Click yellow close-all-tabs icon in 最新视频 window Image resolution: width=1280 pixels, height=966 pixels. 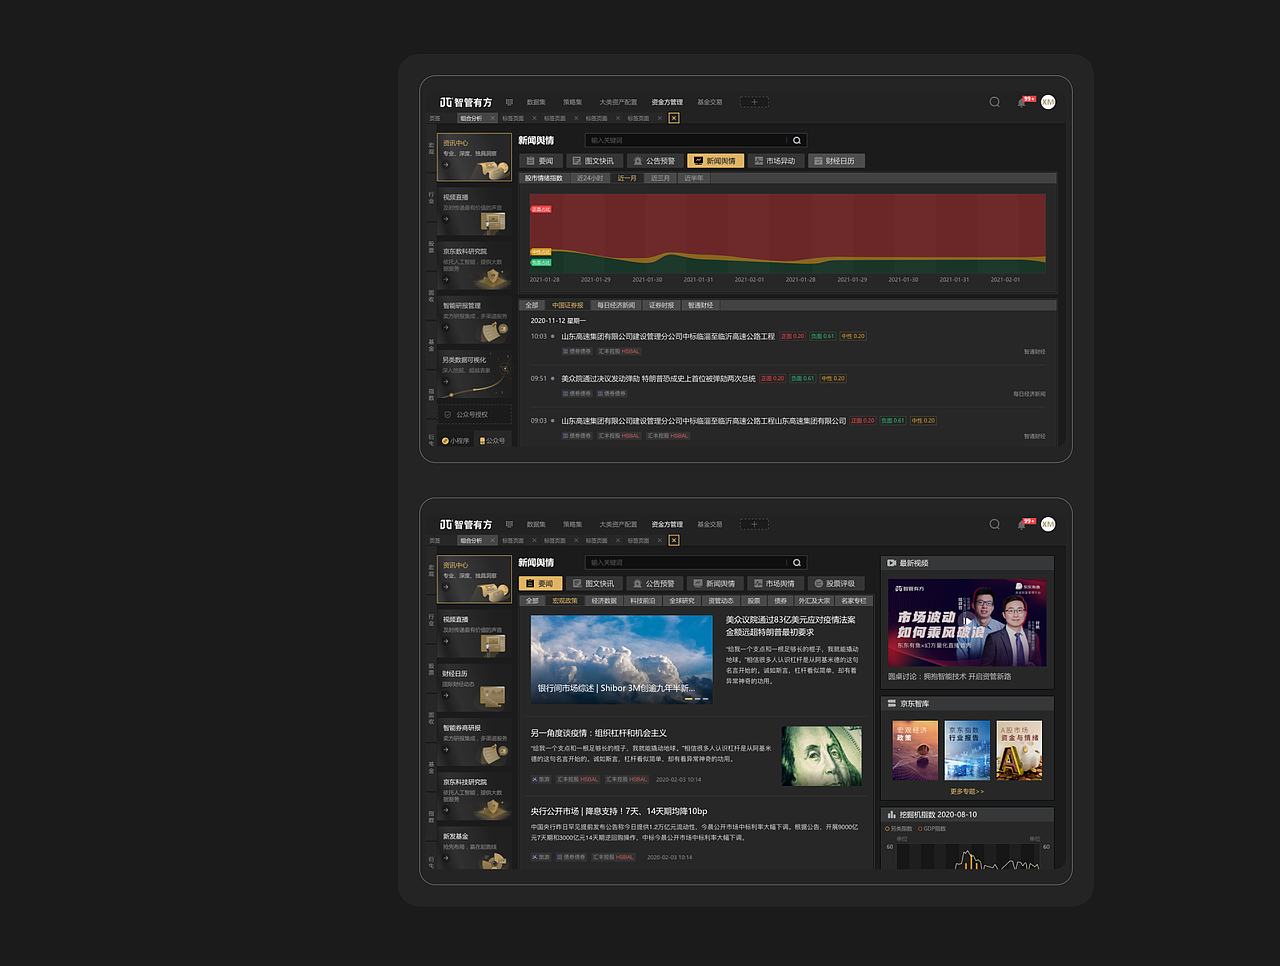tap(674, 540)
